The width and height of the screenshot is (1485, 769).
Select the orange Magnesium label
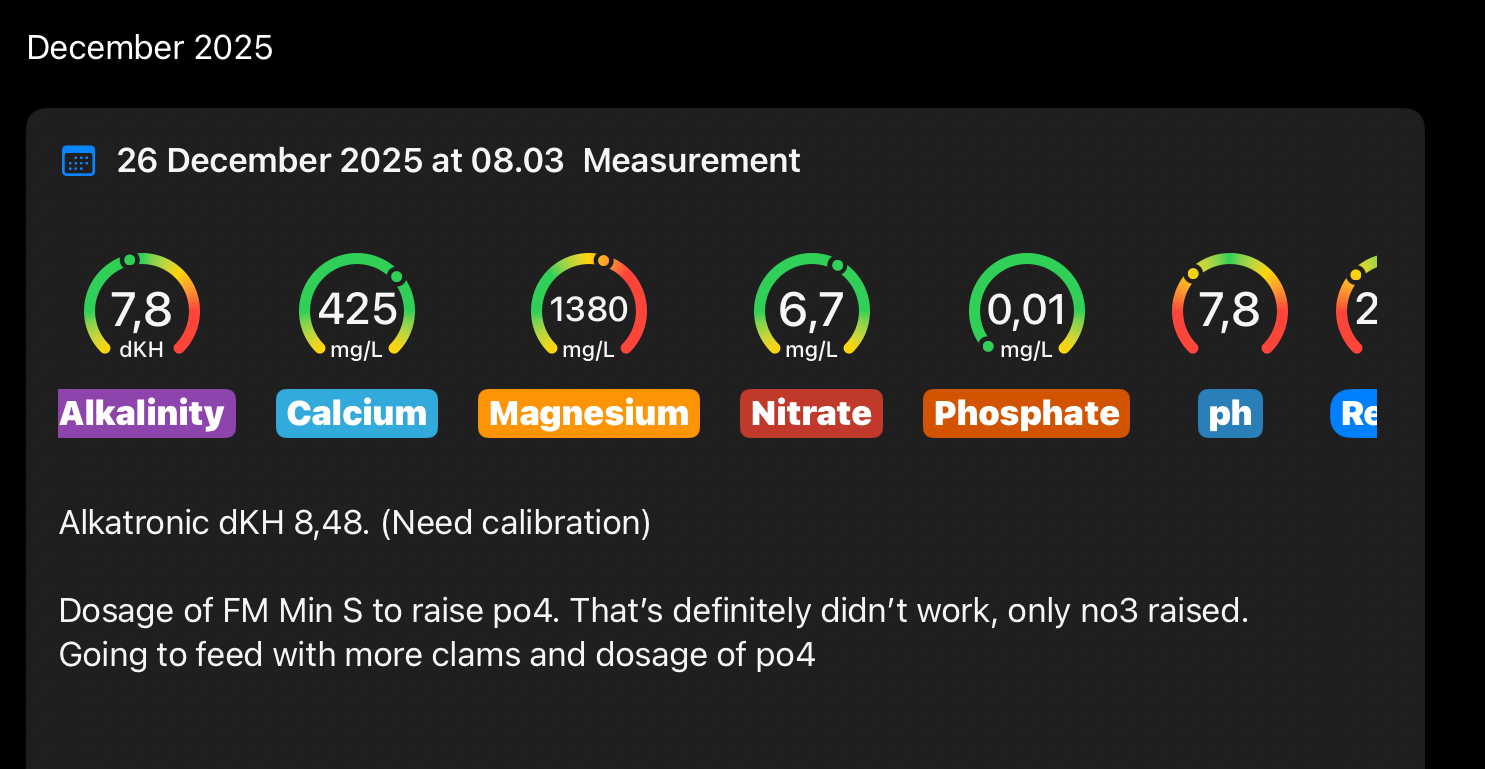pos(589,413)
